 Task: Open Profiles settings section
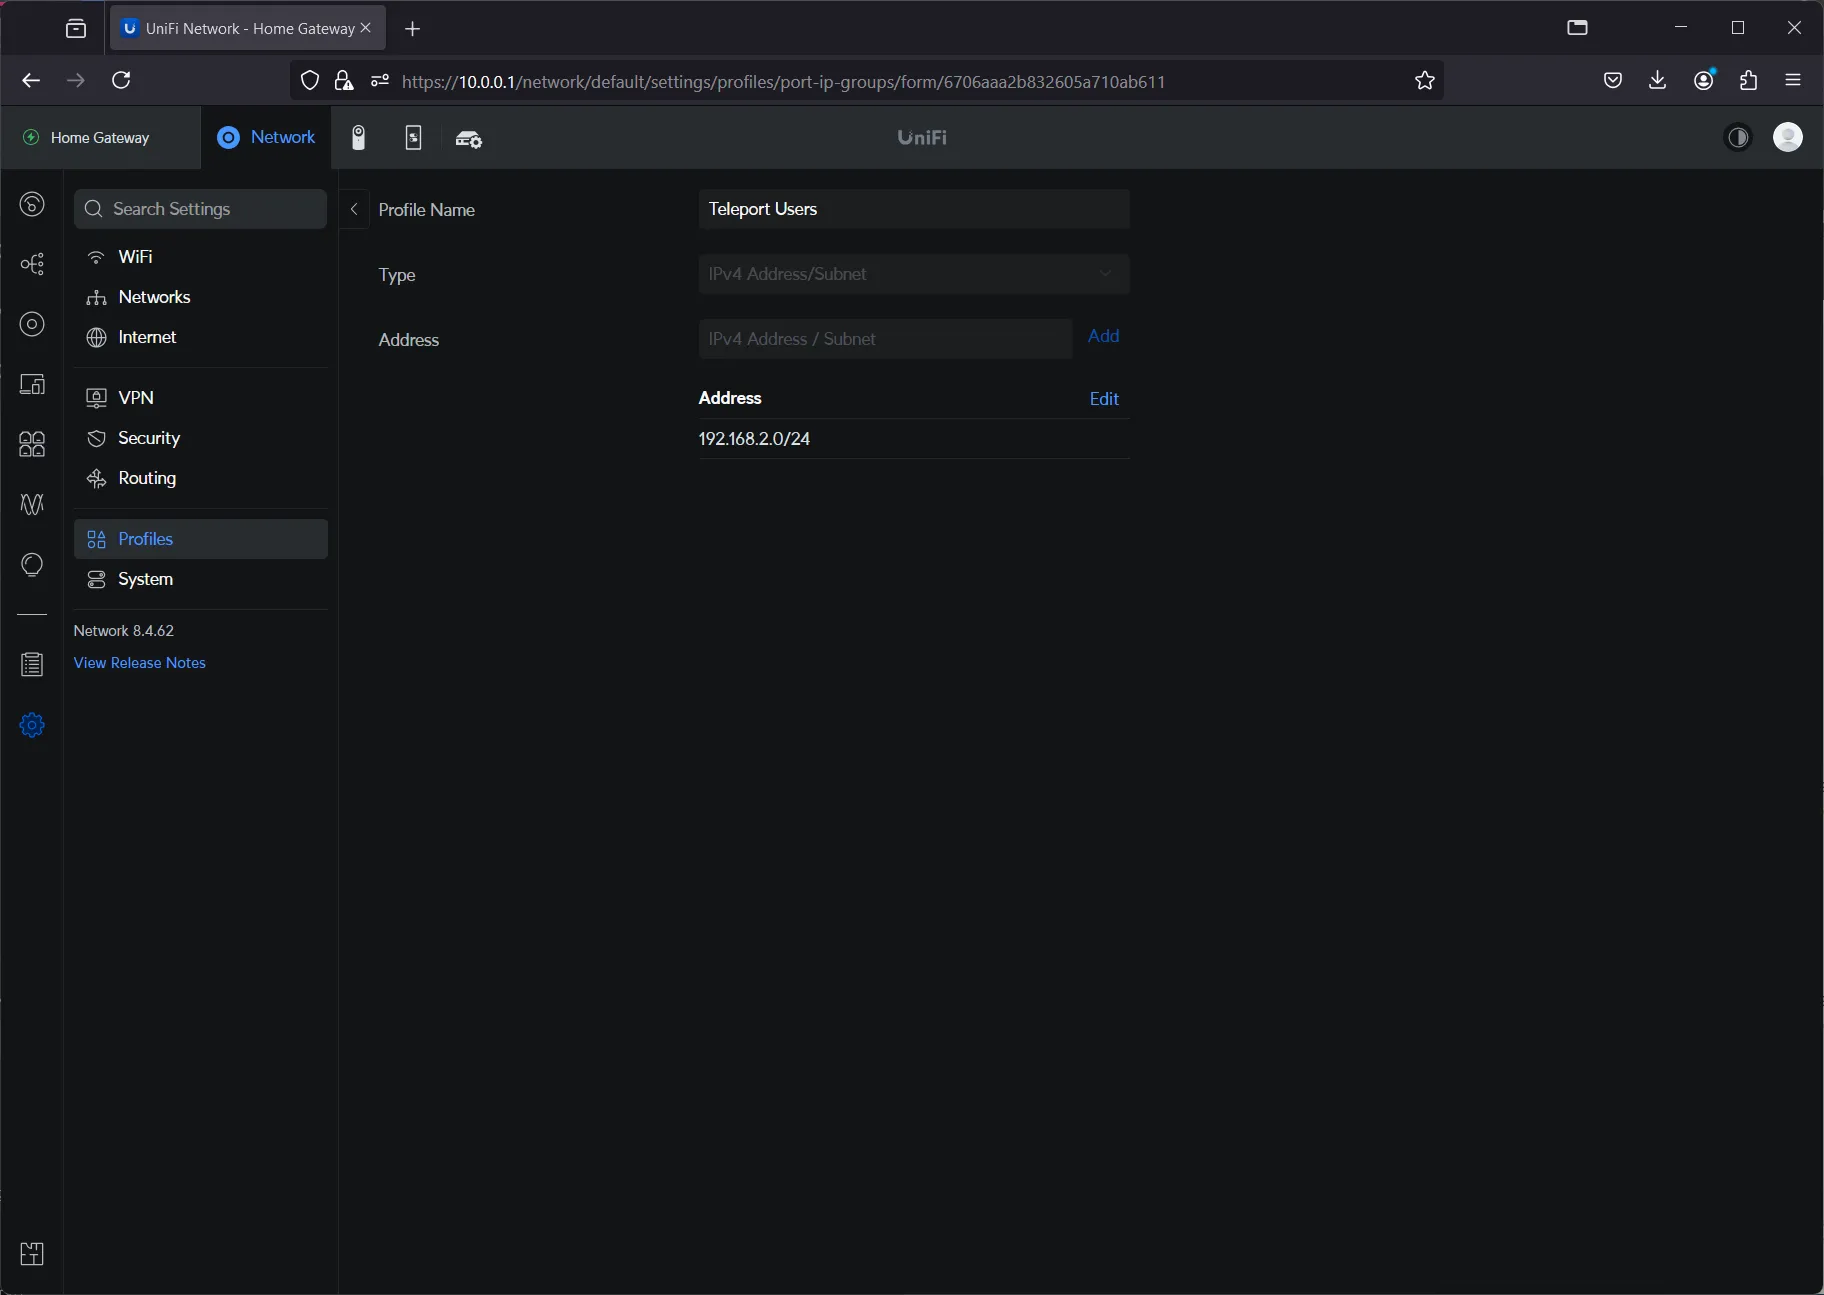coord(201,539)
